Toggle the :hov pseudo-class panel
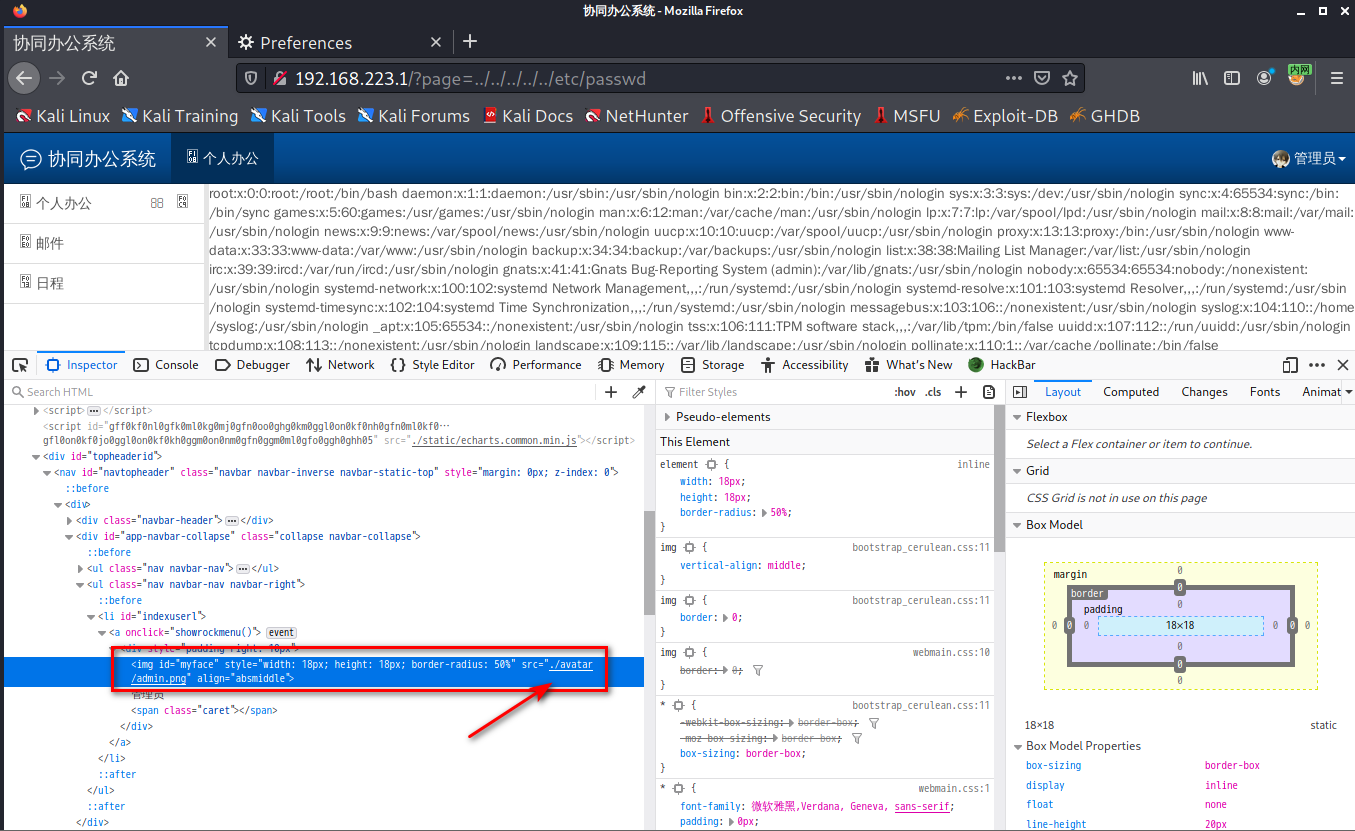Viewport: 1355px width, 831px height. (x=904, y=392)
